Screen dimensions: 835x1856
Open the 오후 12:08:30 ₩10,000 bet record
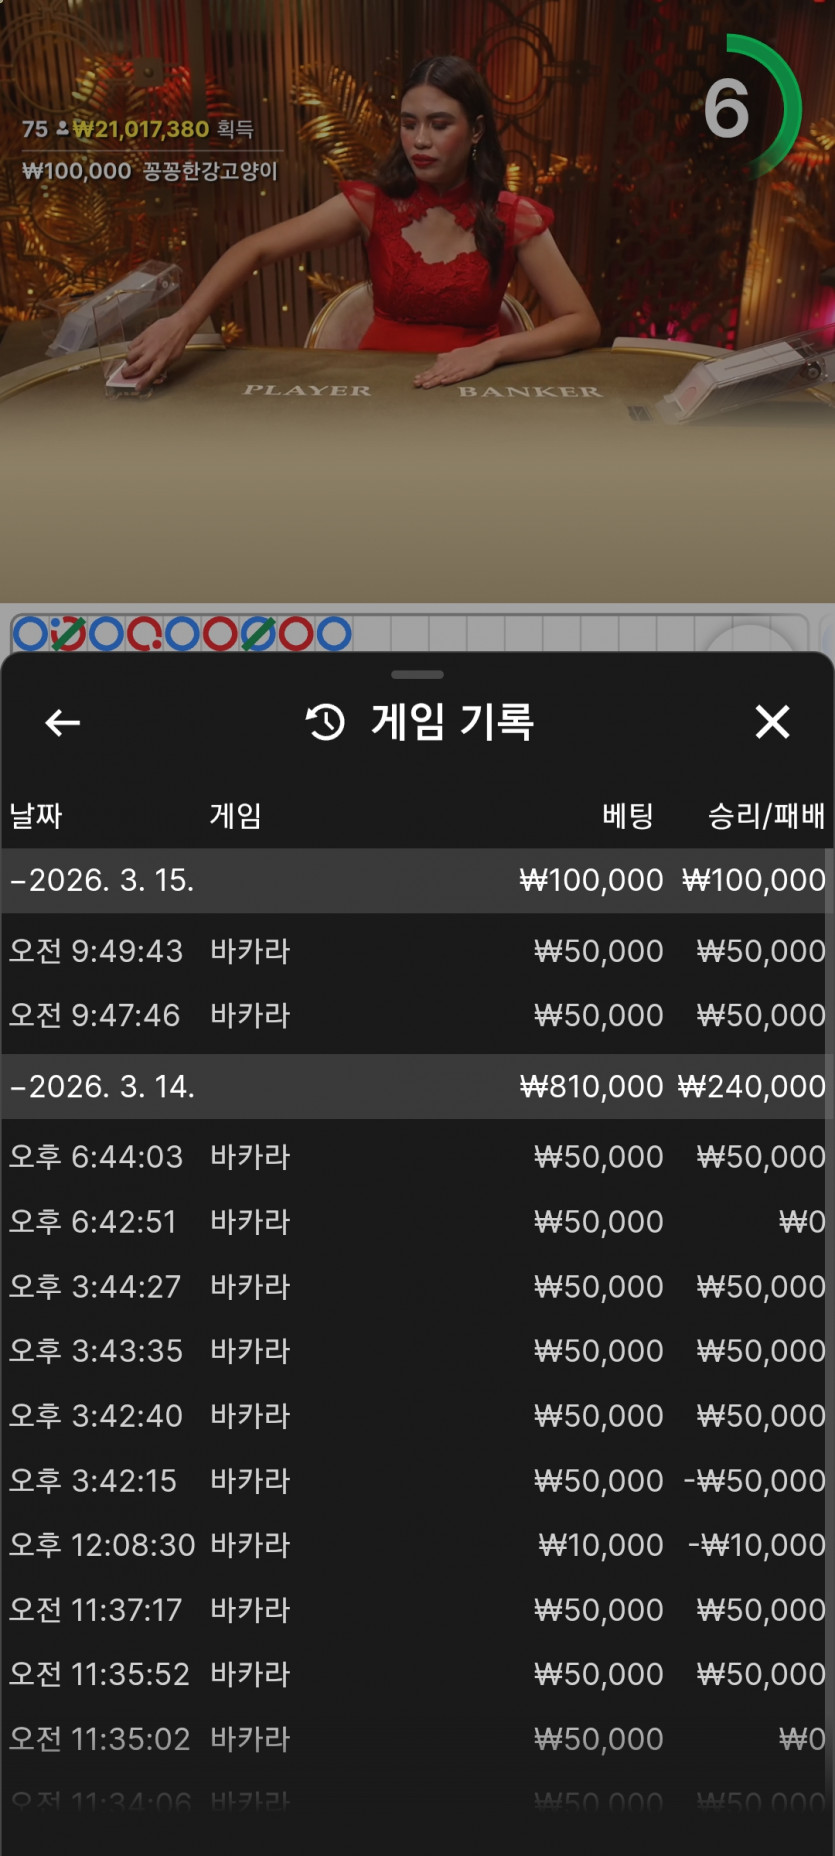[x=417, y=1545]
